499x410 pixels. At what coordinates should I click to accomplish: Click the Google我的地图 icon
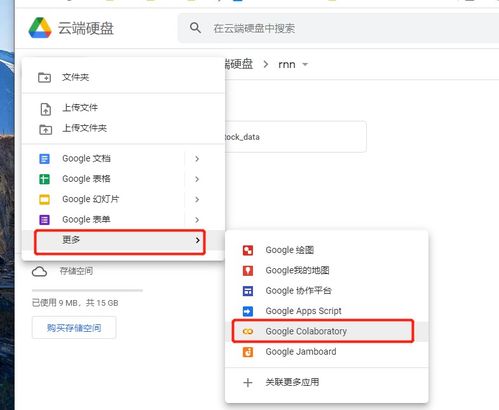(x=248, y=271)
